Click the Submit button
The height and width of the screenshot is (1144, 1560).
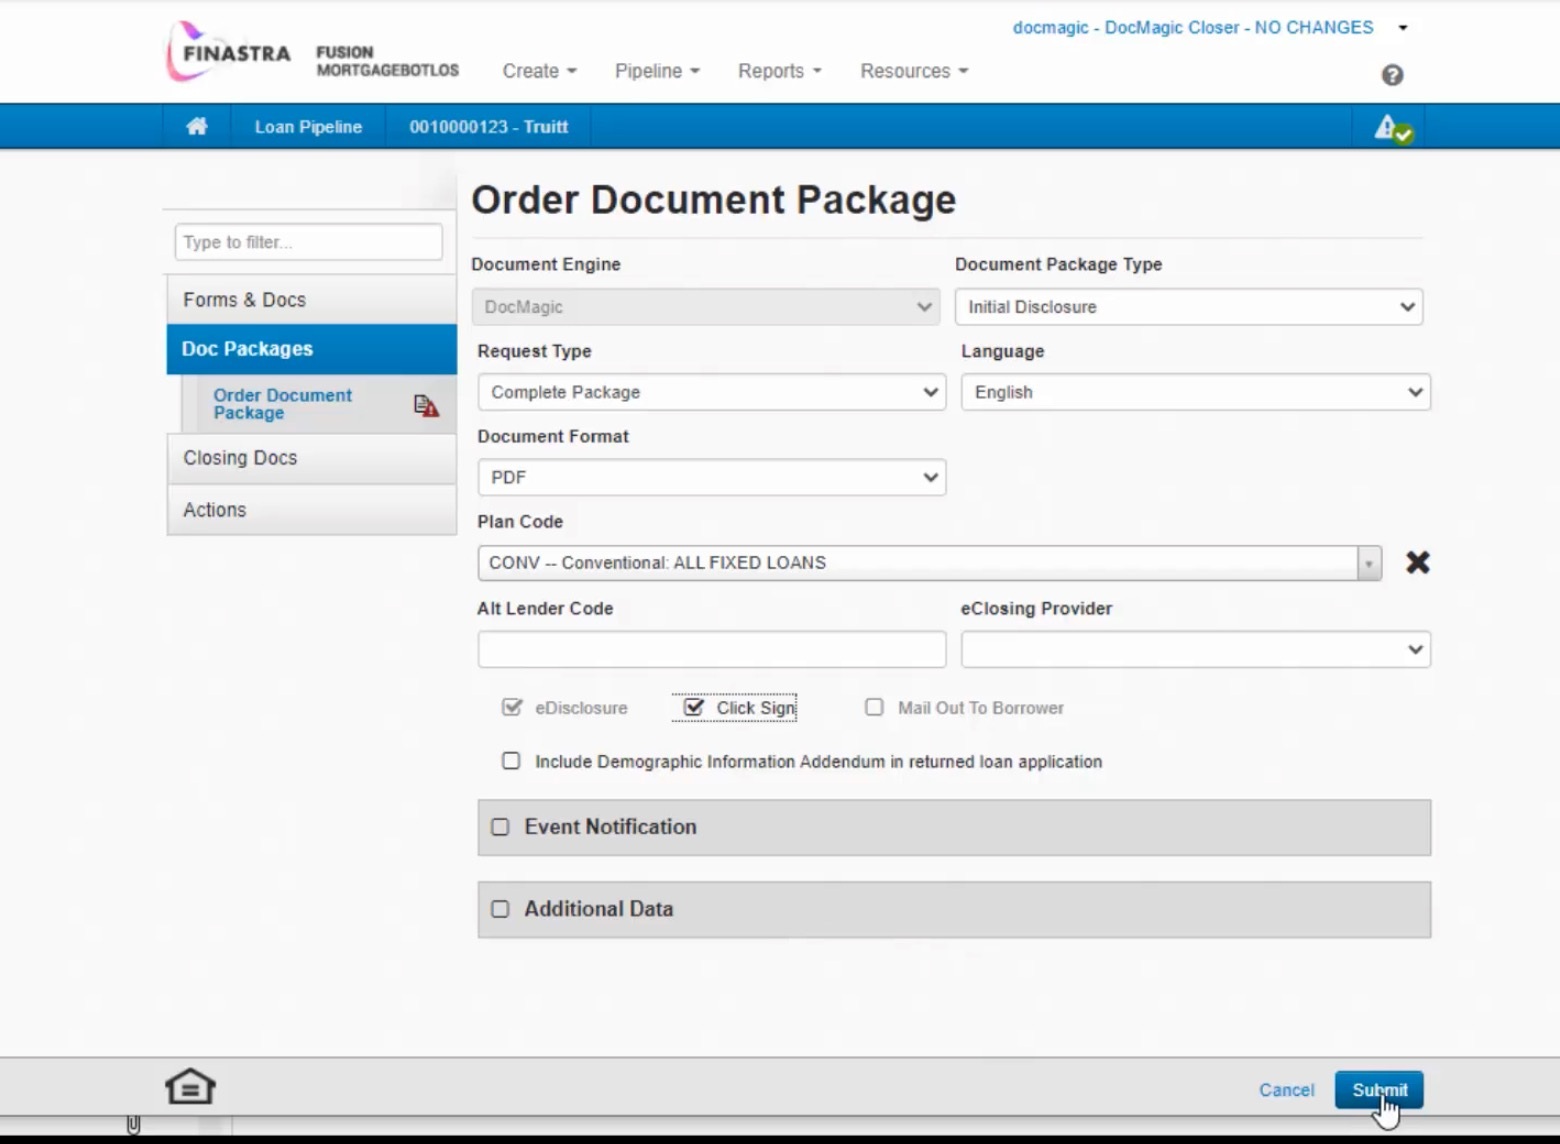1378,1090
